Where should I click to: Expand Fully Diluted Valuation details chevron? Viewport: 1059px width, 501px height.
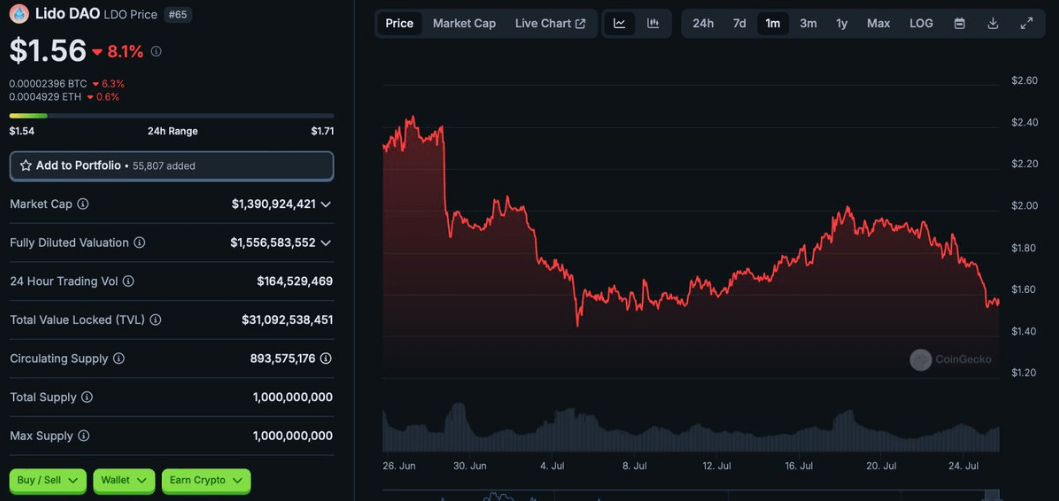326,242
